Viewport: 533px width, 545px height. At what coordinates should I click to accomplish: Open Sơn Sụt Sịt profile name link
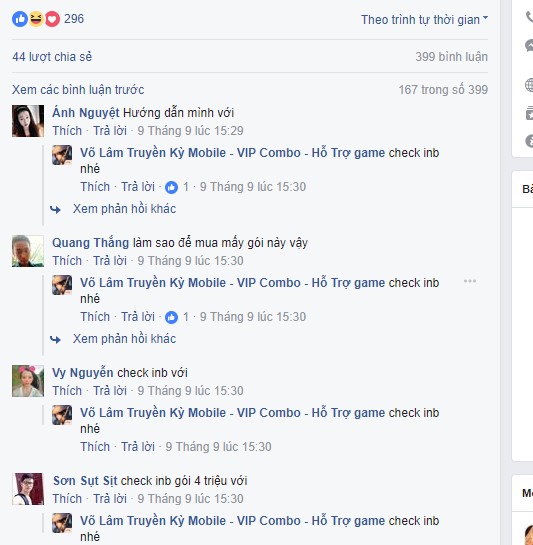coord(85,481)
